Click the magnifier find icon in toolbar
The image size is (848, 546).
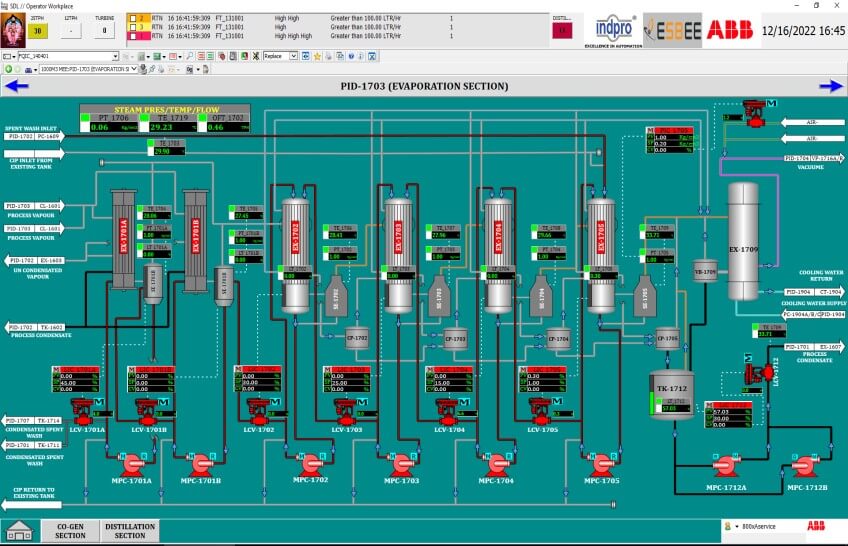click(190, 56)
